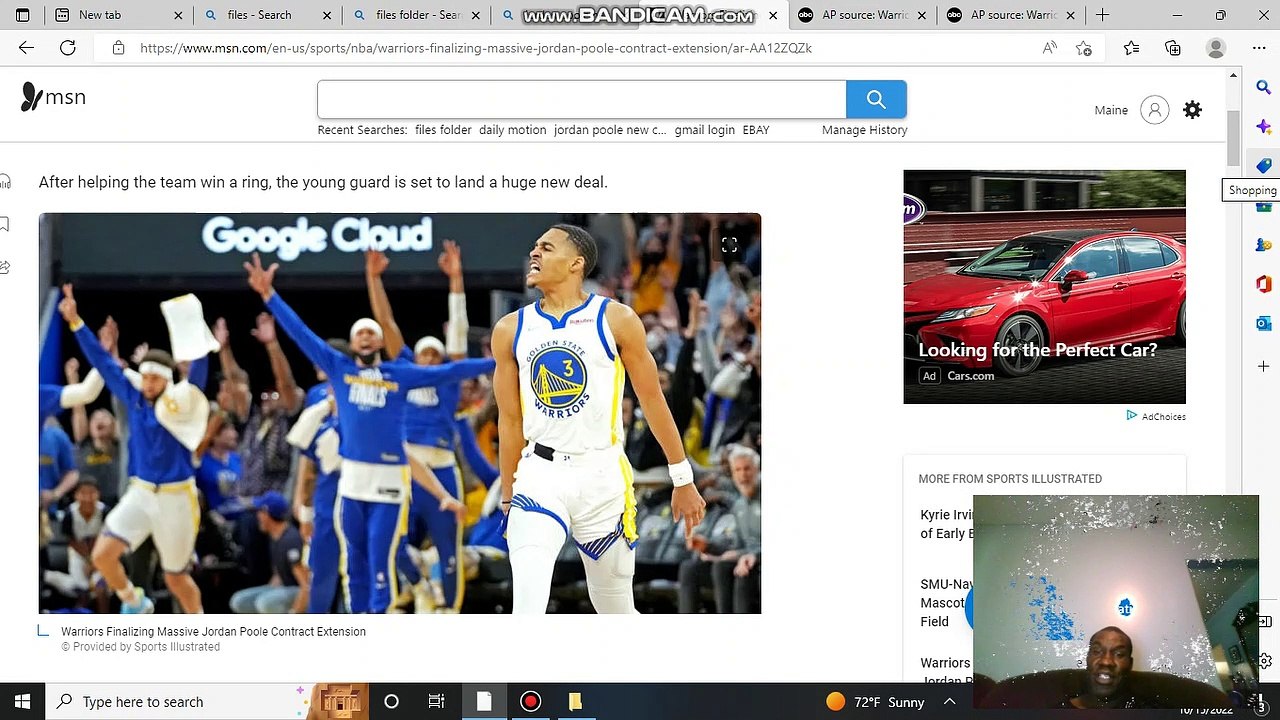
Task: Open the Manage History link
Action: tap(864, 130)
